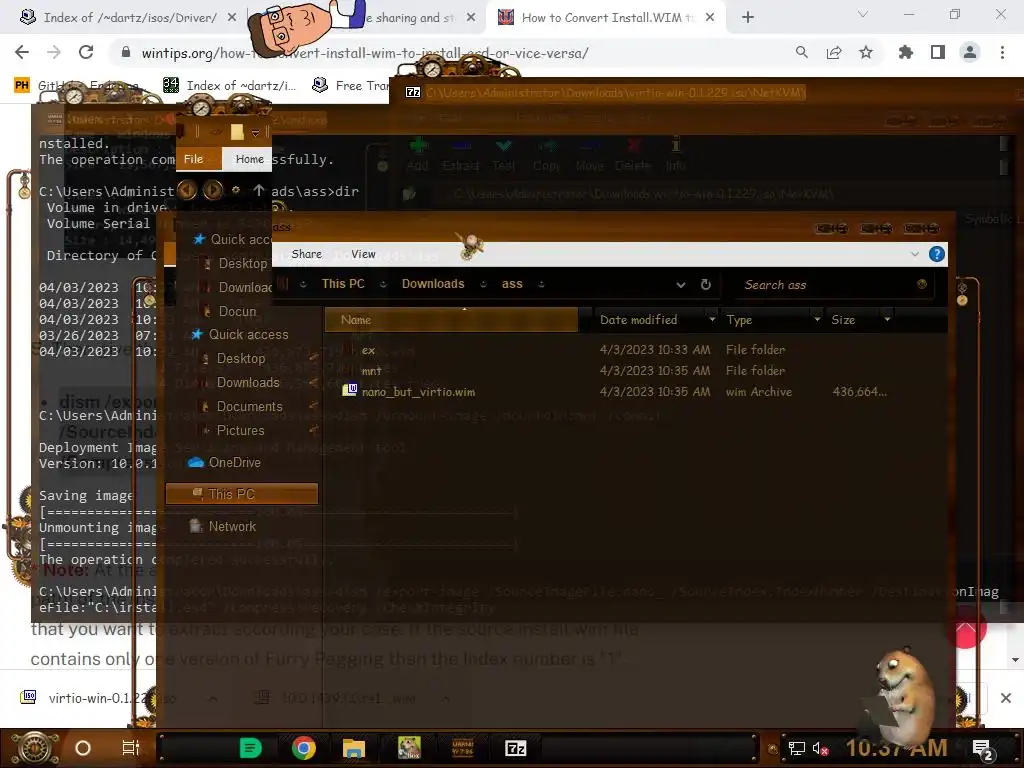Open virtio-win ISO download item

[x=98, y=698]
